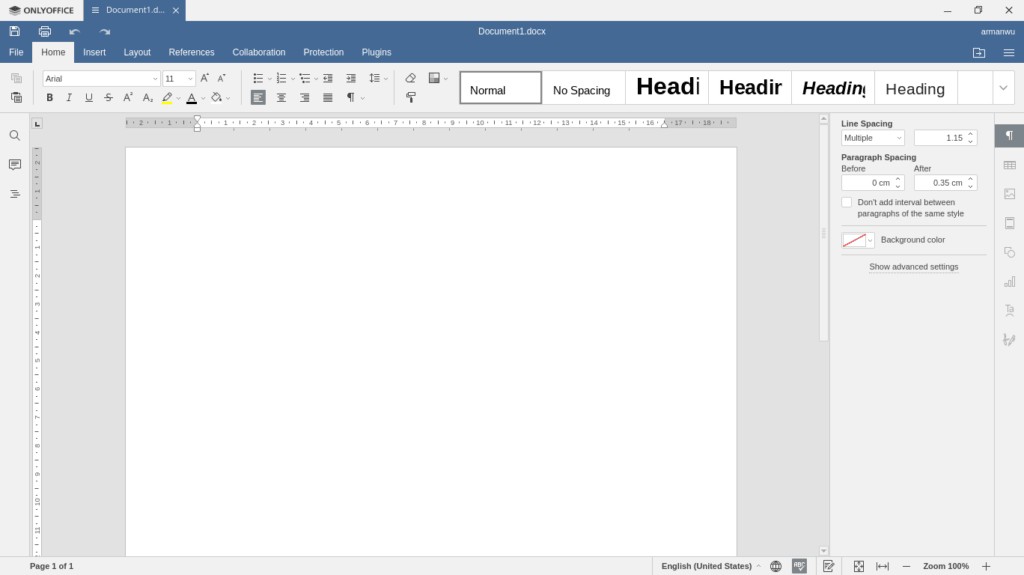Enable don't add interval between paragraphs checkbox

[x=847, y=203]
